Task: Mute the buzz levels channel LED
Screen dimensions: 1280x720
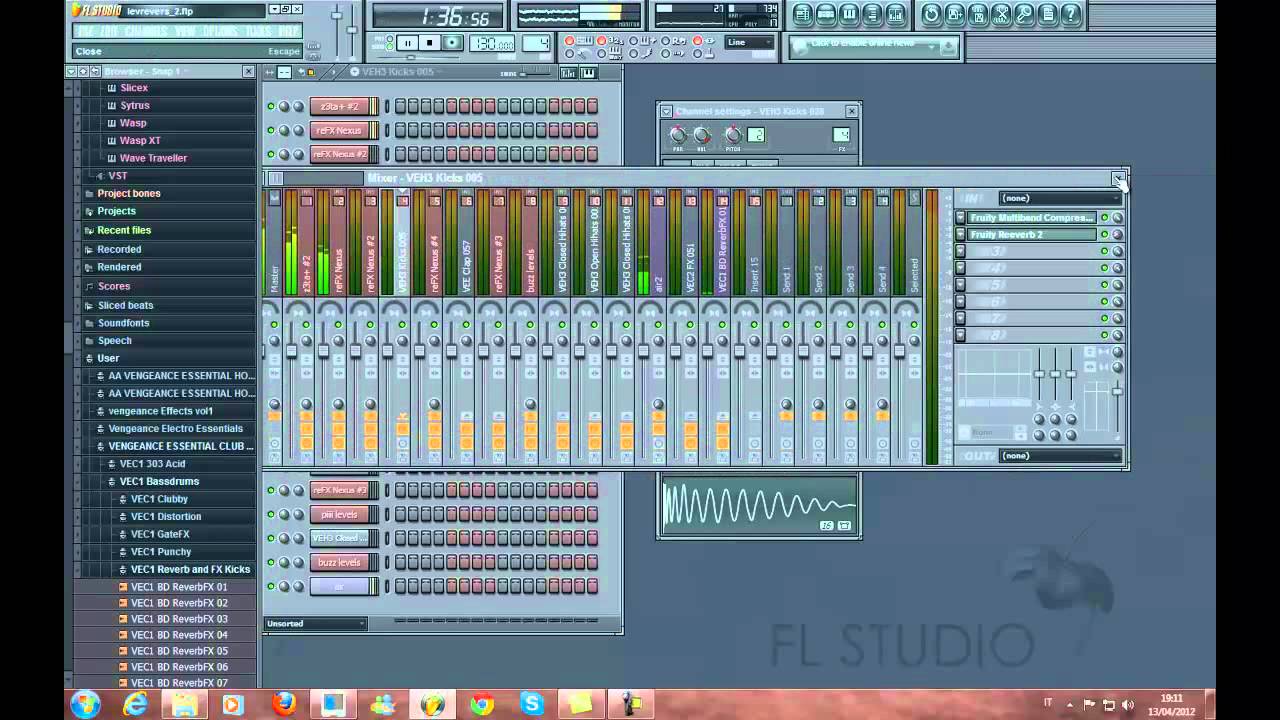Action: pyautogui.click(x=270, y=563)
